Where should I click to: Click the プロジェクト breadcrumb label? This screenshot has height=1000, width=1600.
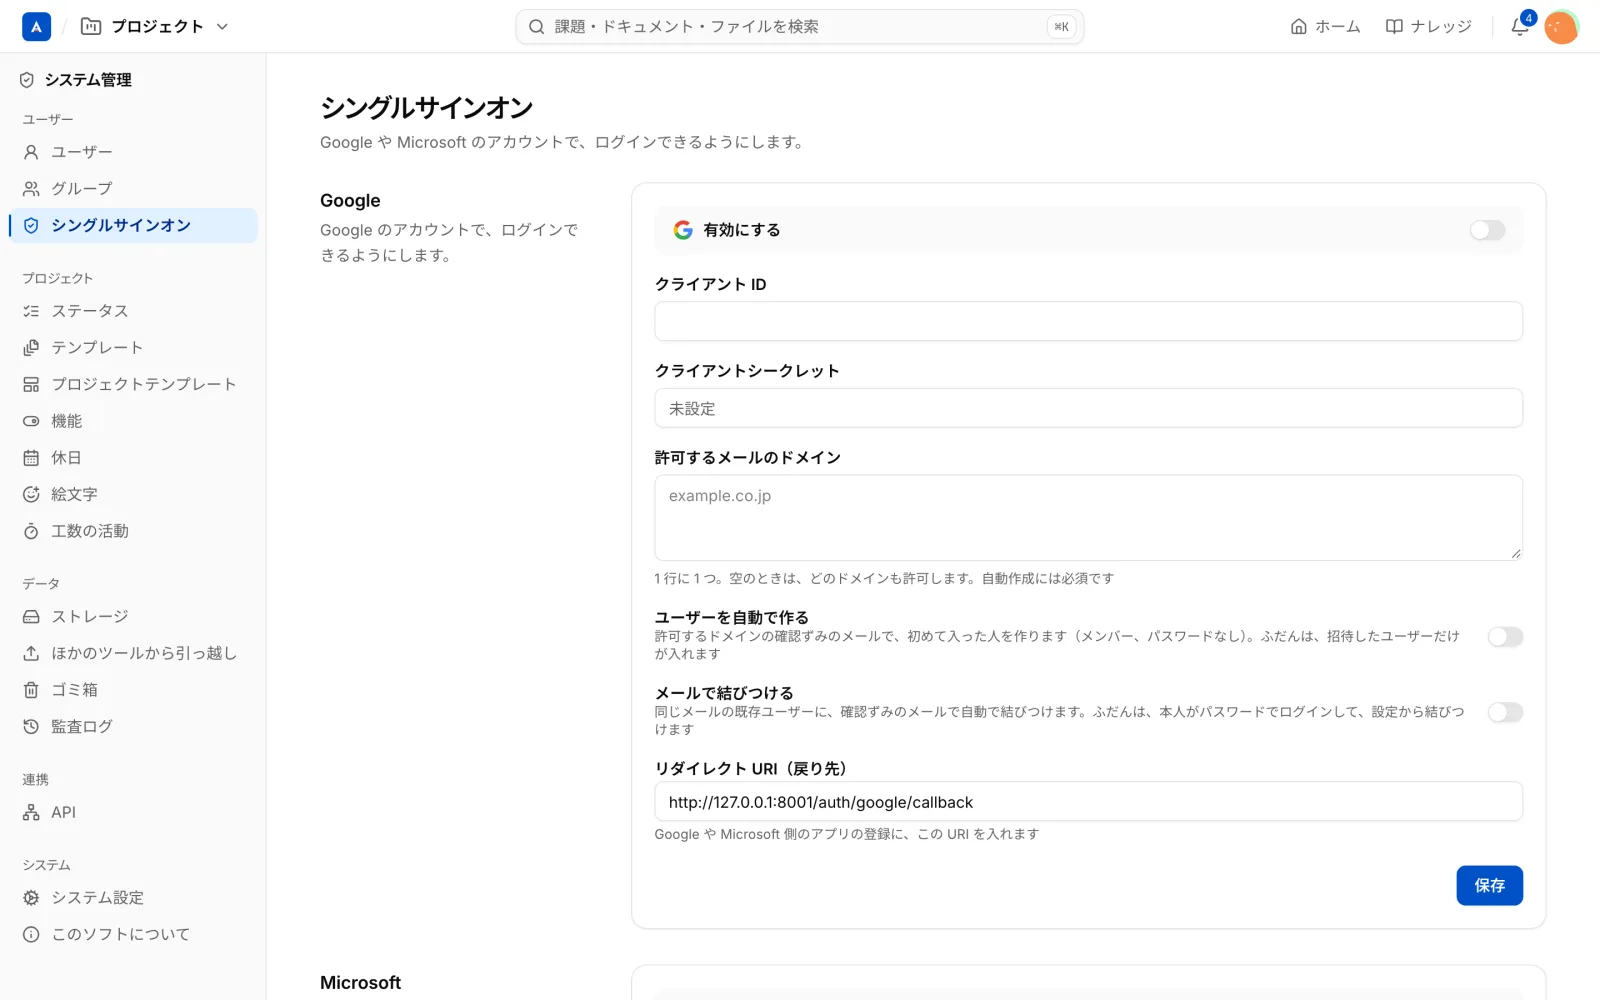pos(157,27)
